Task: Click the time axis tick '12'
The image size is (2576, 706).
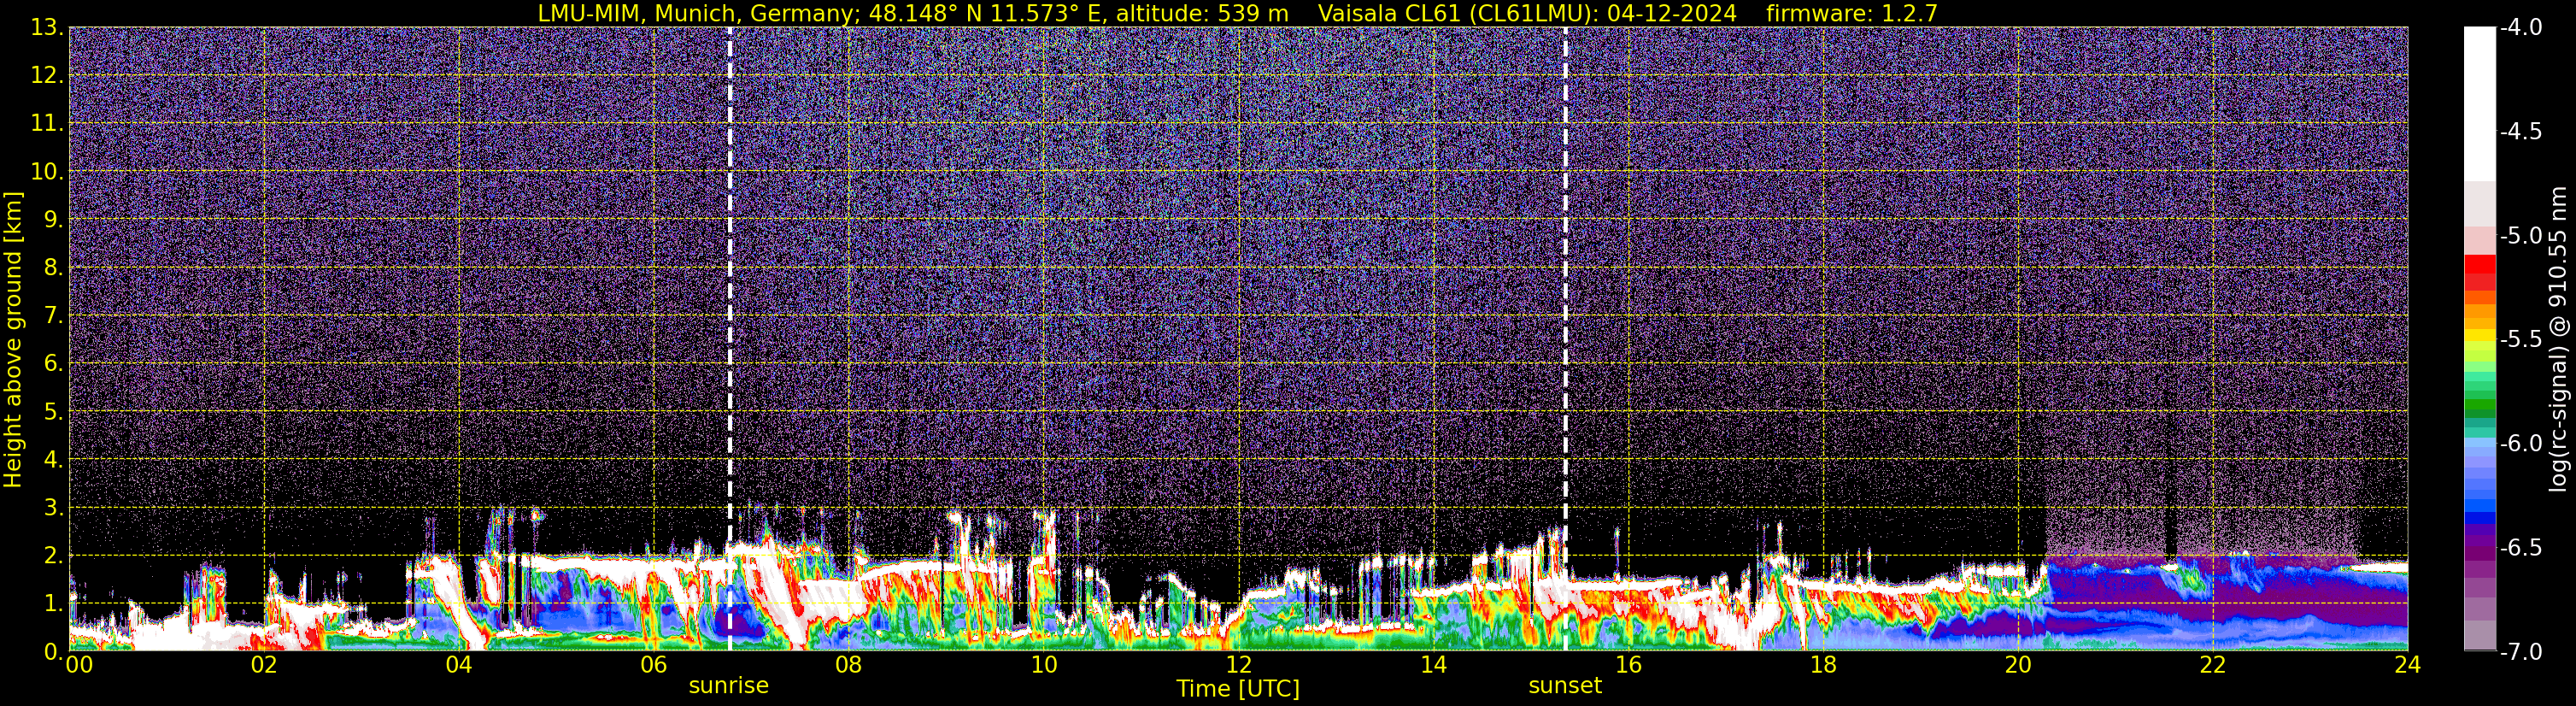Action: coord(1239,666)
